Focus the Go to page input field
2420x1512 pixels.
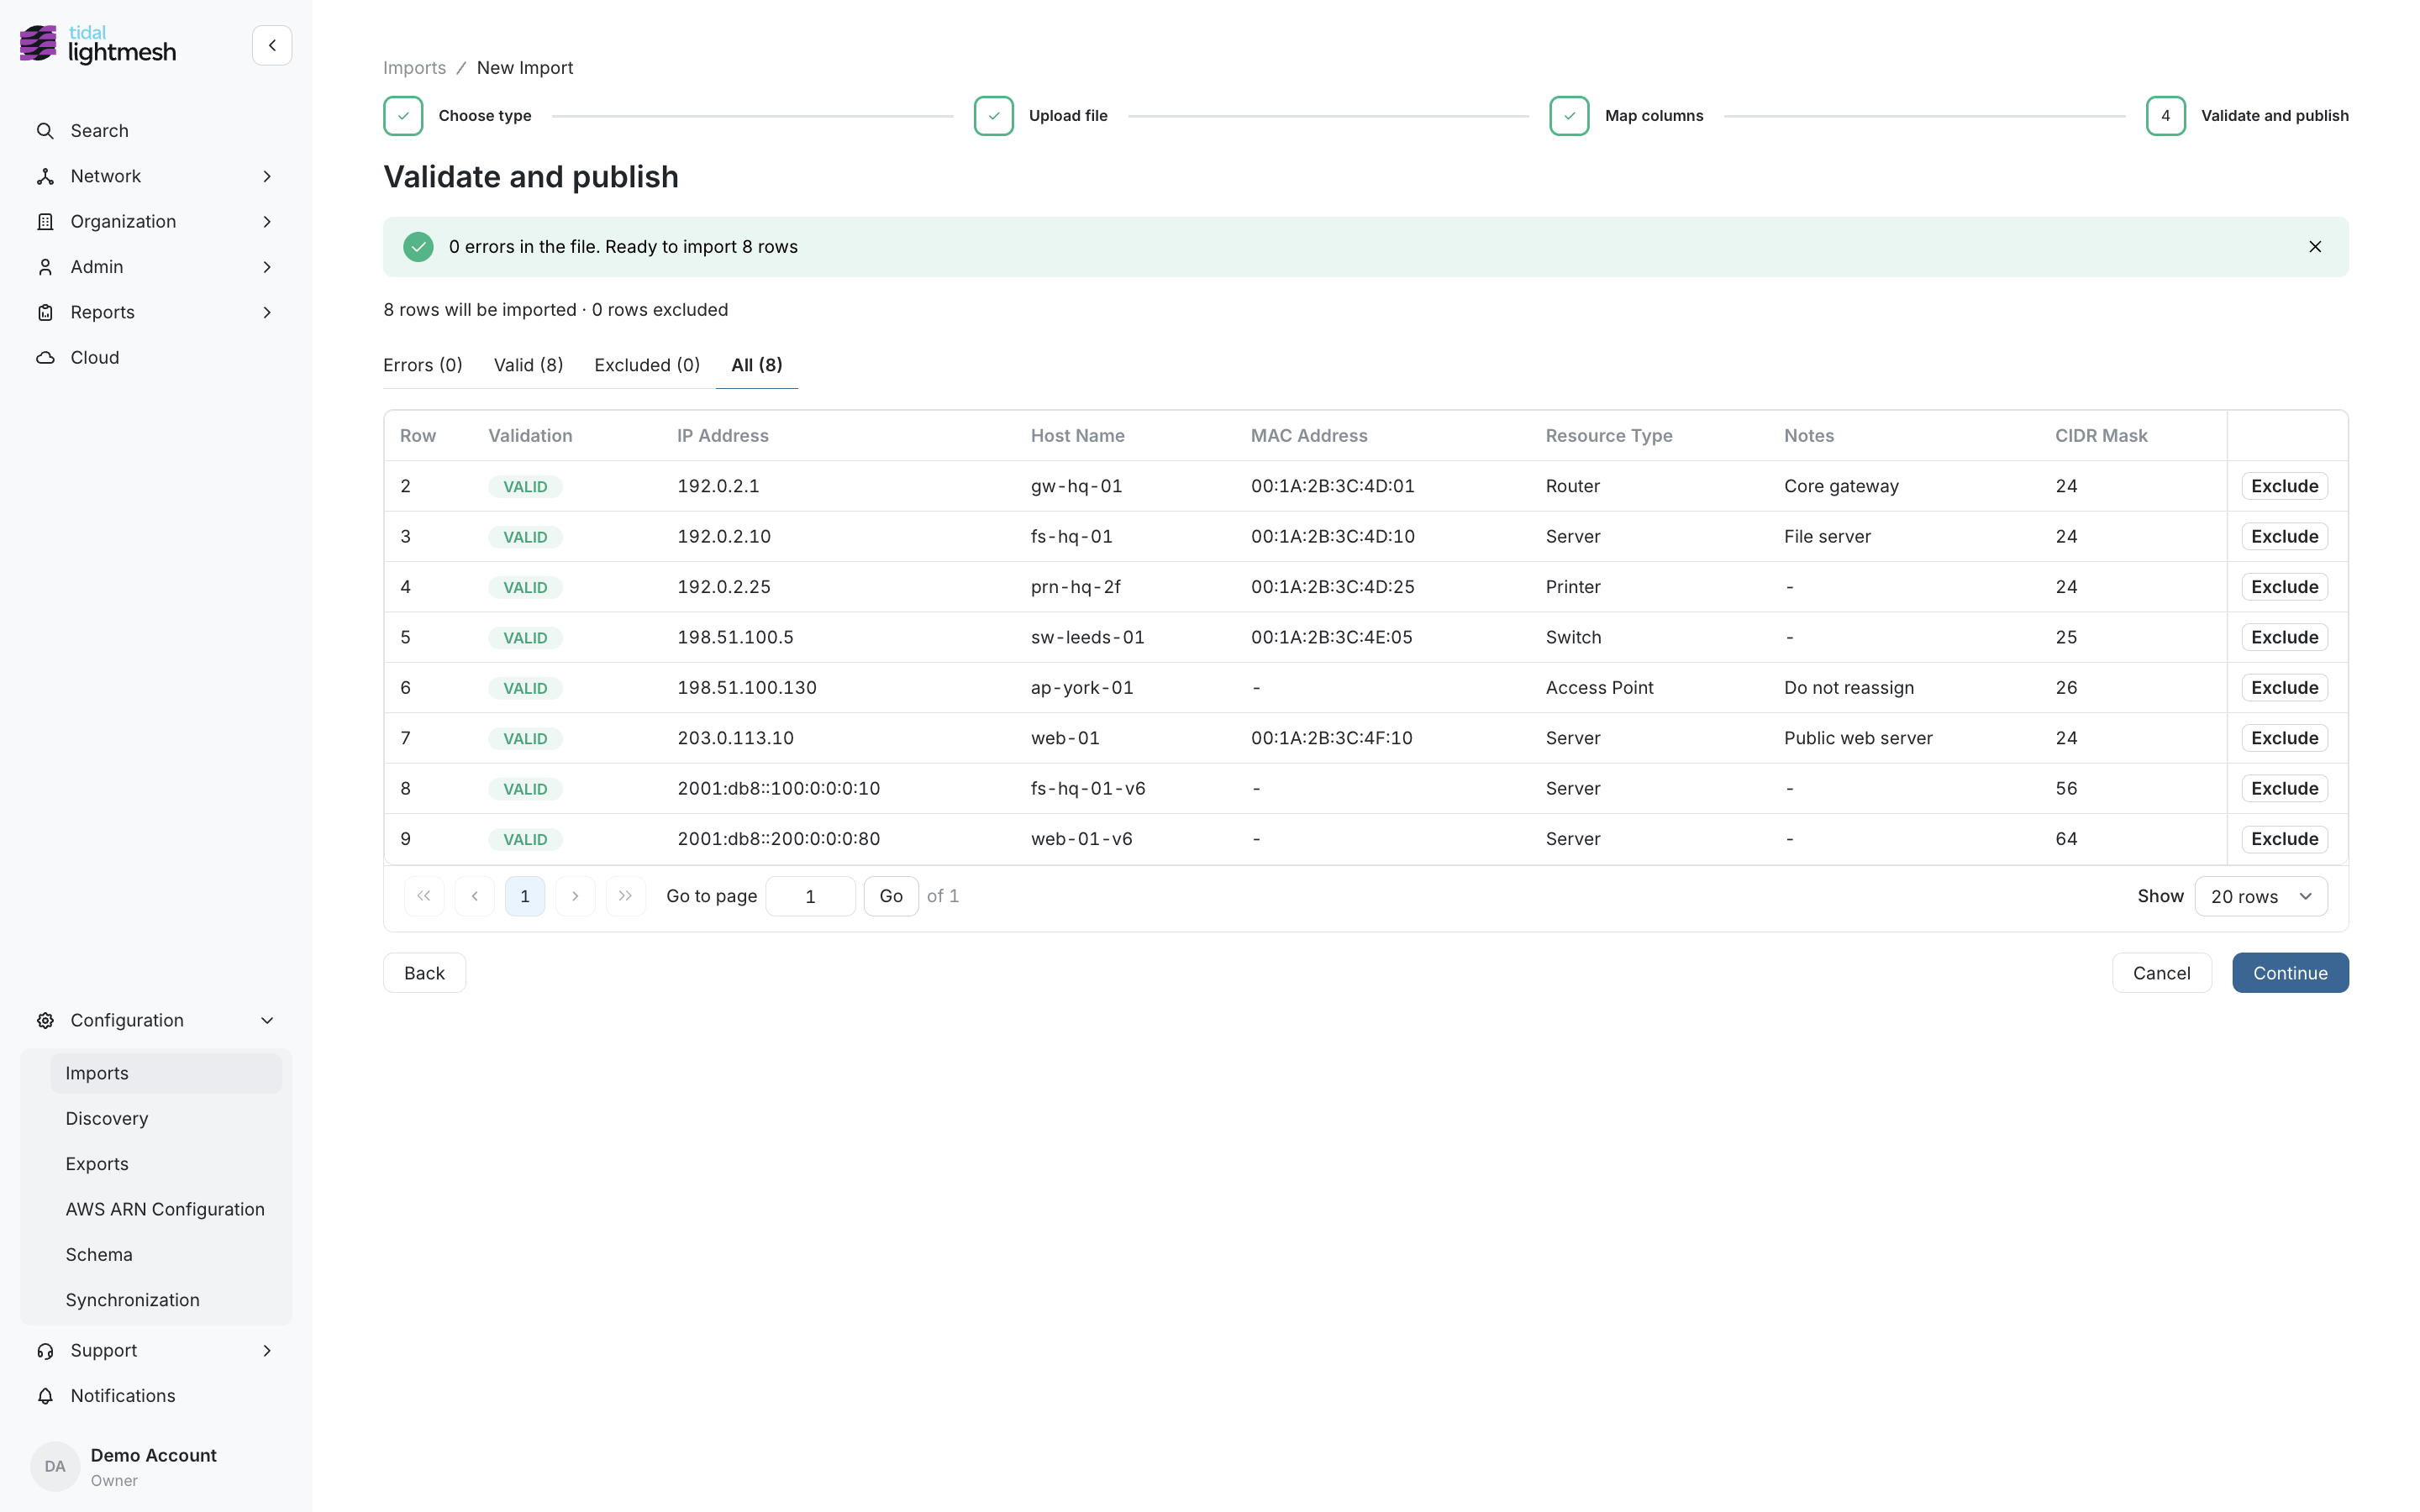coord(810,896)
